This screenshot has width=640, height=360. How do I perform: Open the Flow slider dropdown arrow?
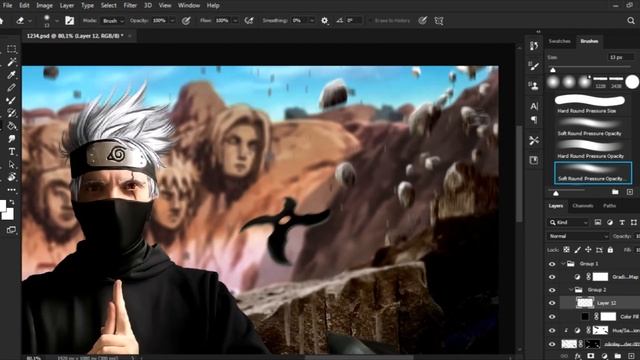coord(235,20)
